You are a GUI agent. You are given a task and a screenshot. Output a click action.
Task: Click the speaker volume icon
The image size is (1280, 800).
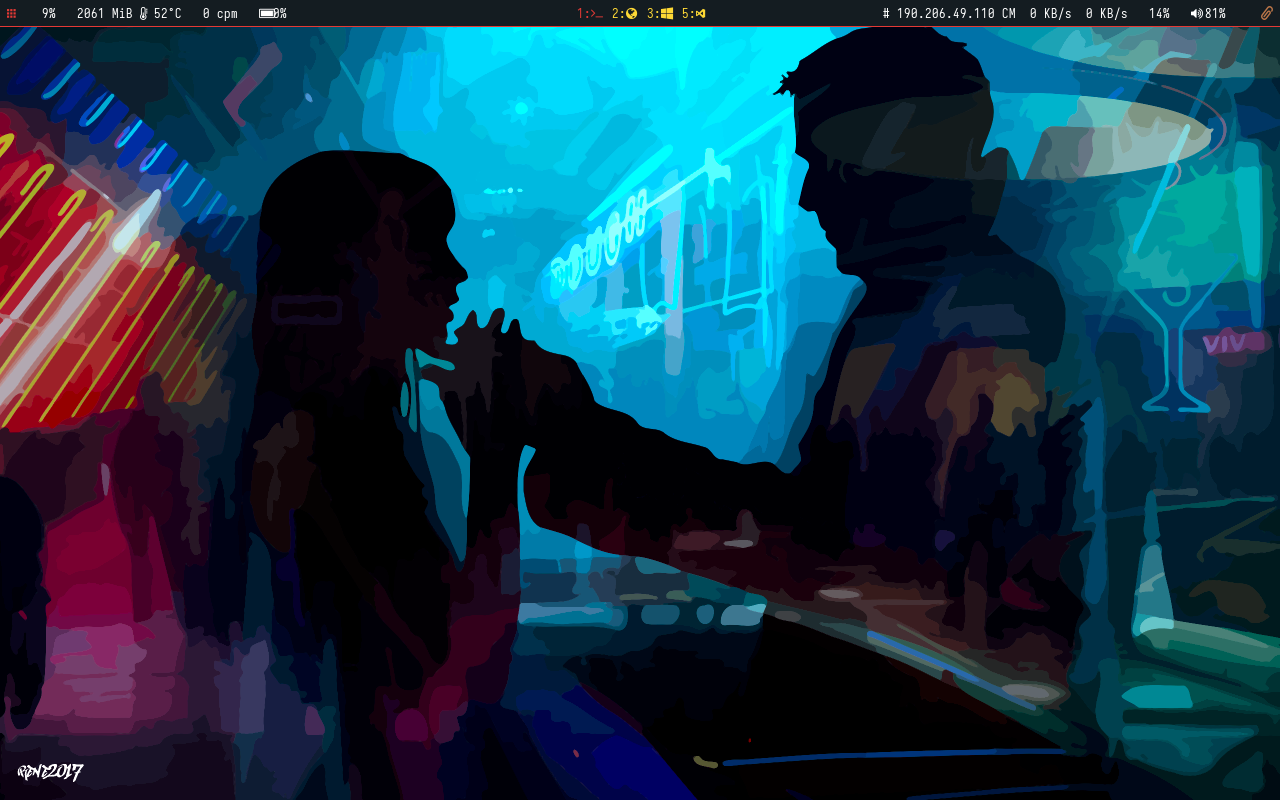point(1196,13)
